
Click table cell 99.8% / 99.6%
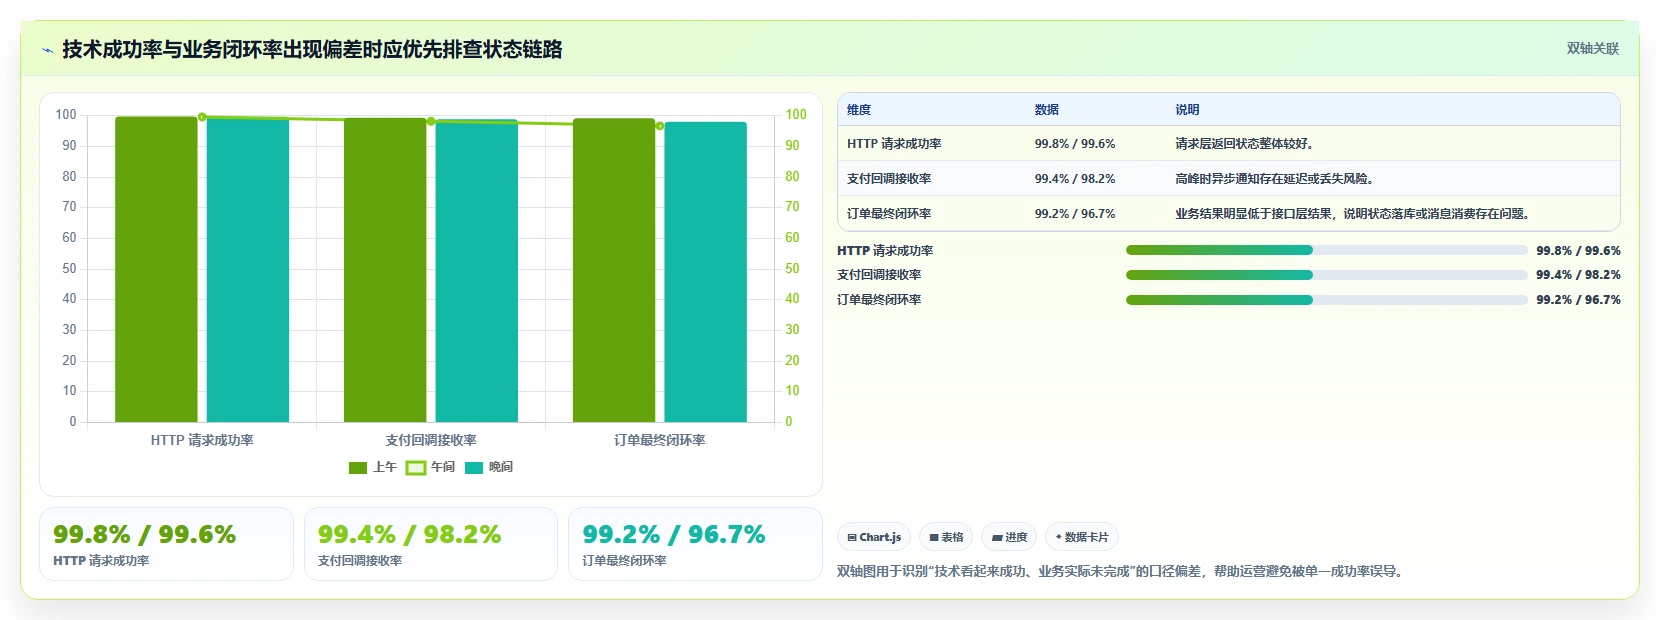1075,144
